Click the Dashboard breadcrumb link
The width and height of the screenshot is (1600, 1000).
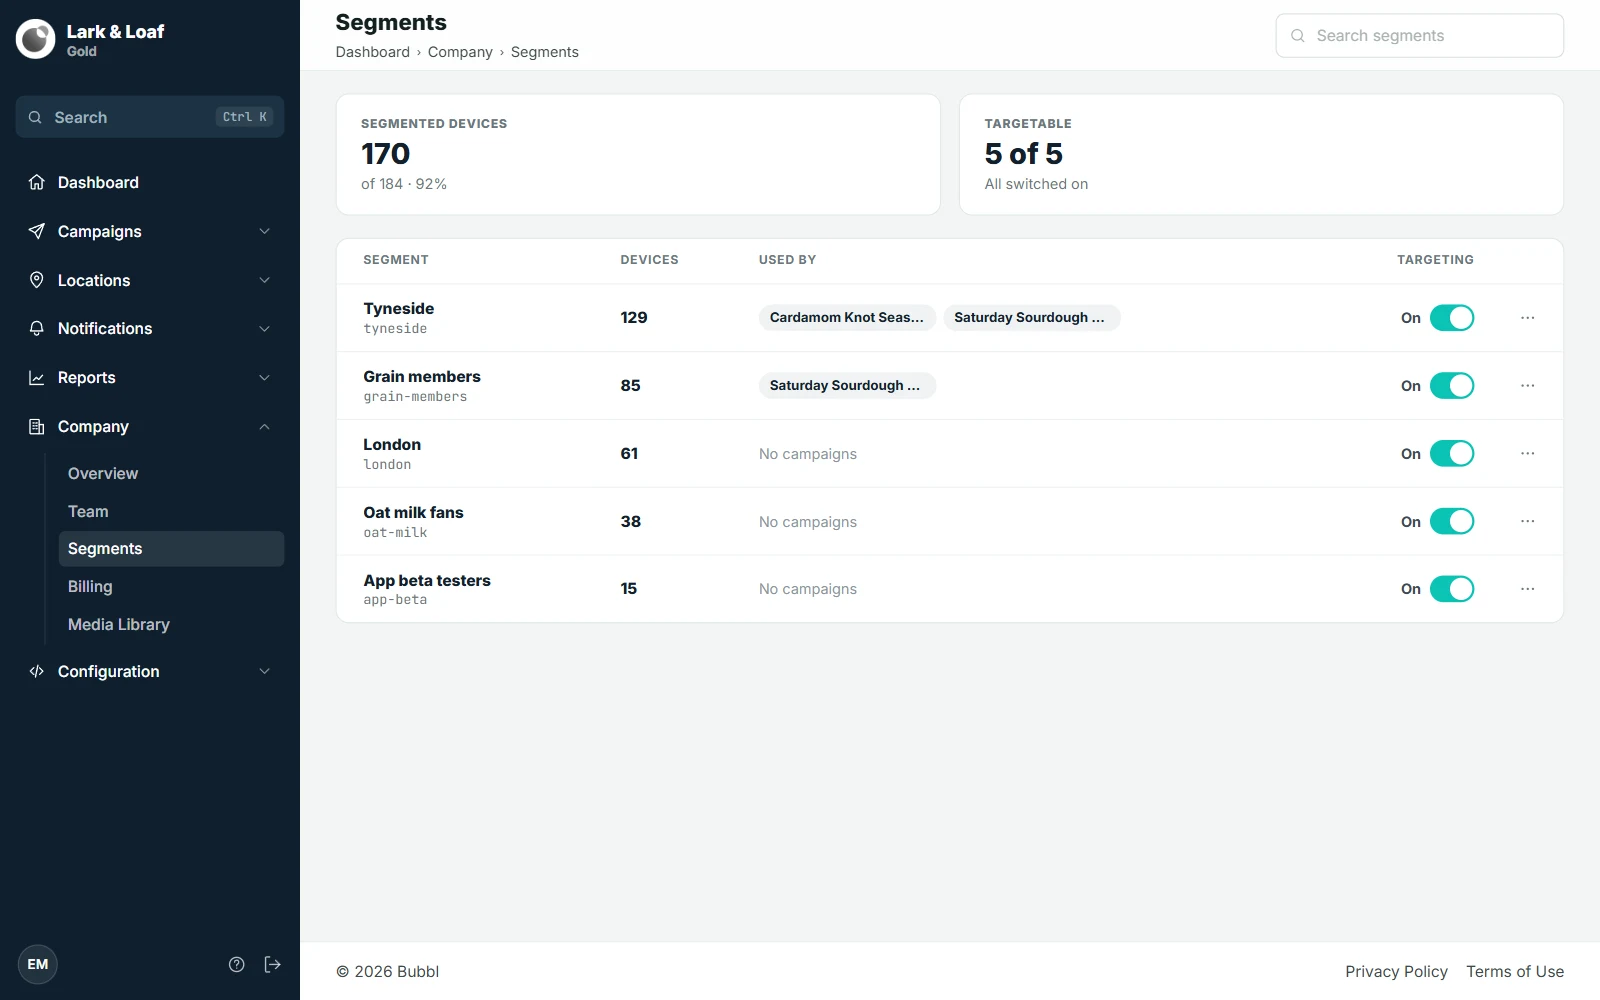(373, 52)
